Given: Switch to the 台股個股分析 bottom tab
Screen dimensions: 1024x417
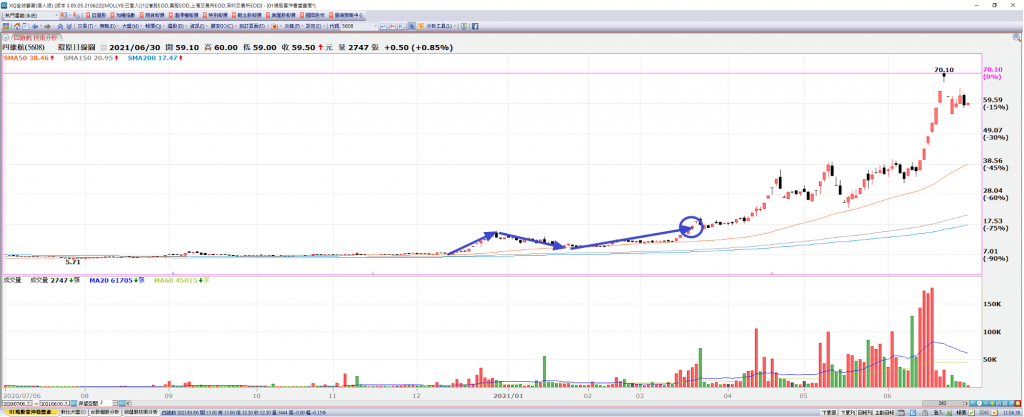Looking at the screenshot, I should 104,412.
